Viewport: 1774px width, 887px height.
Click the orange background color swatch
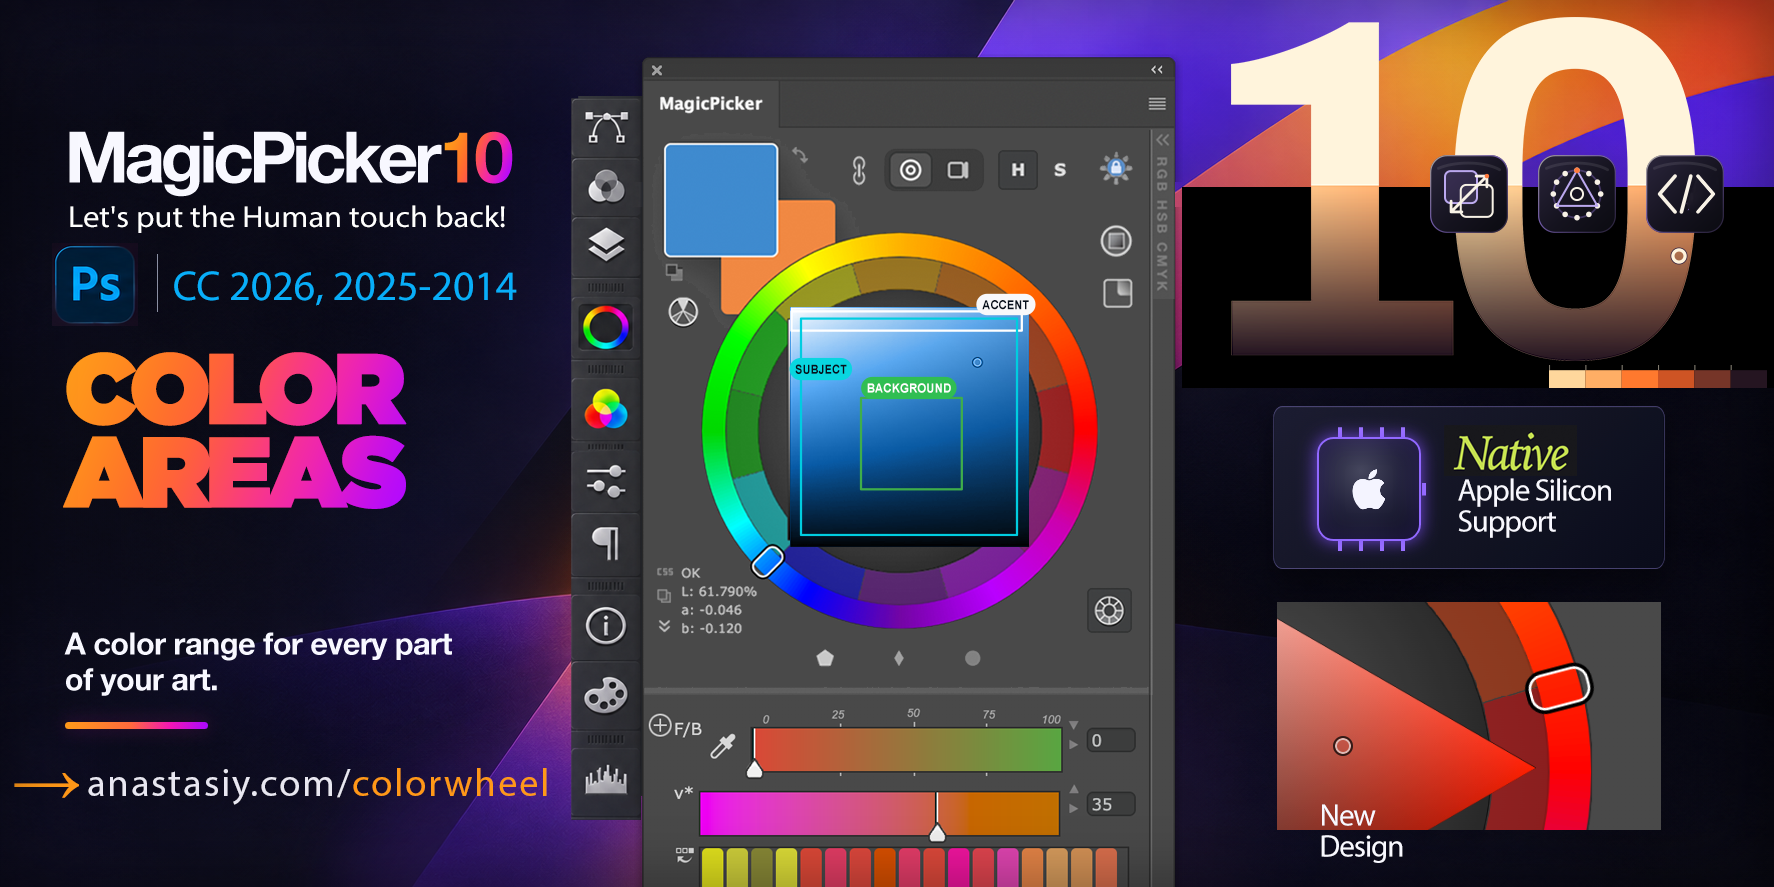(808, 230)
